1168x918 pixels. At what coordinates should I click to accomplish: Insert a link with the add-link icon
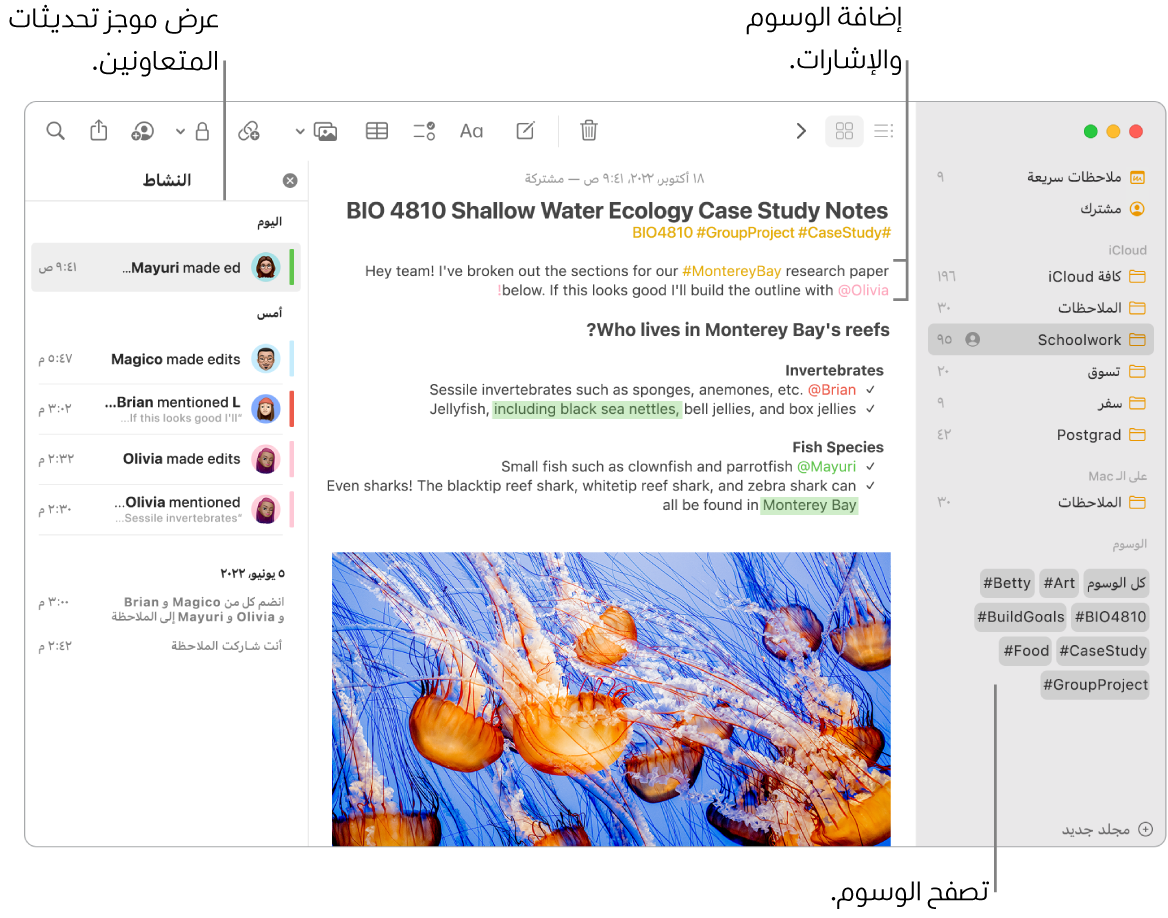[x=248, y=131]
